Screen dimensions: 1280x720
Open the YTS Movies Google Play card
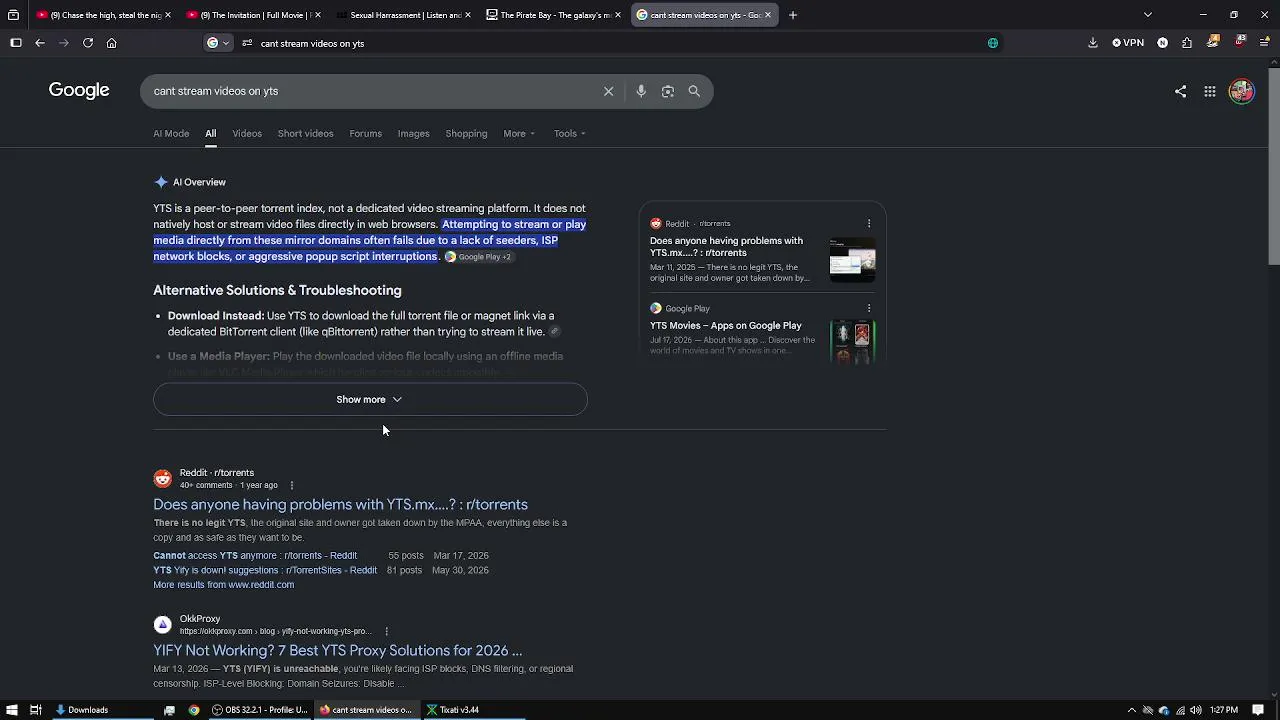click(726, 326)
